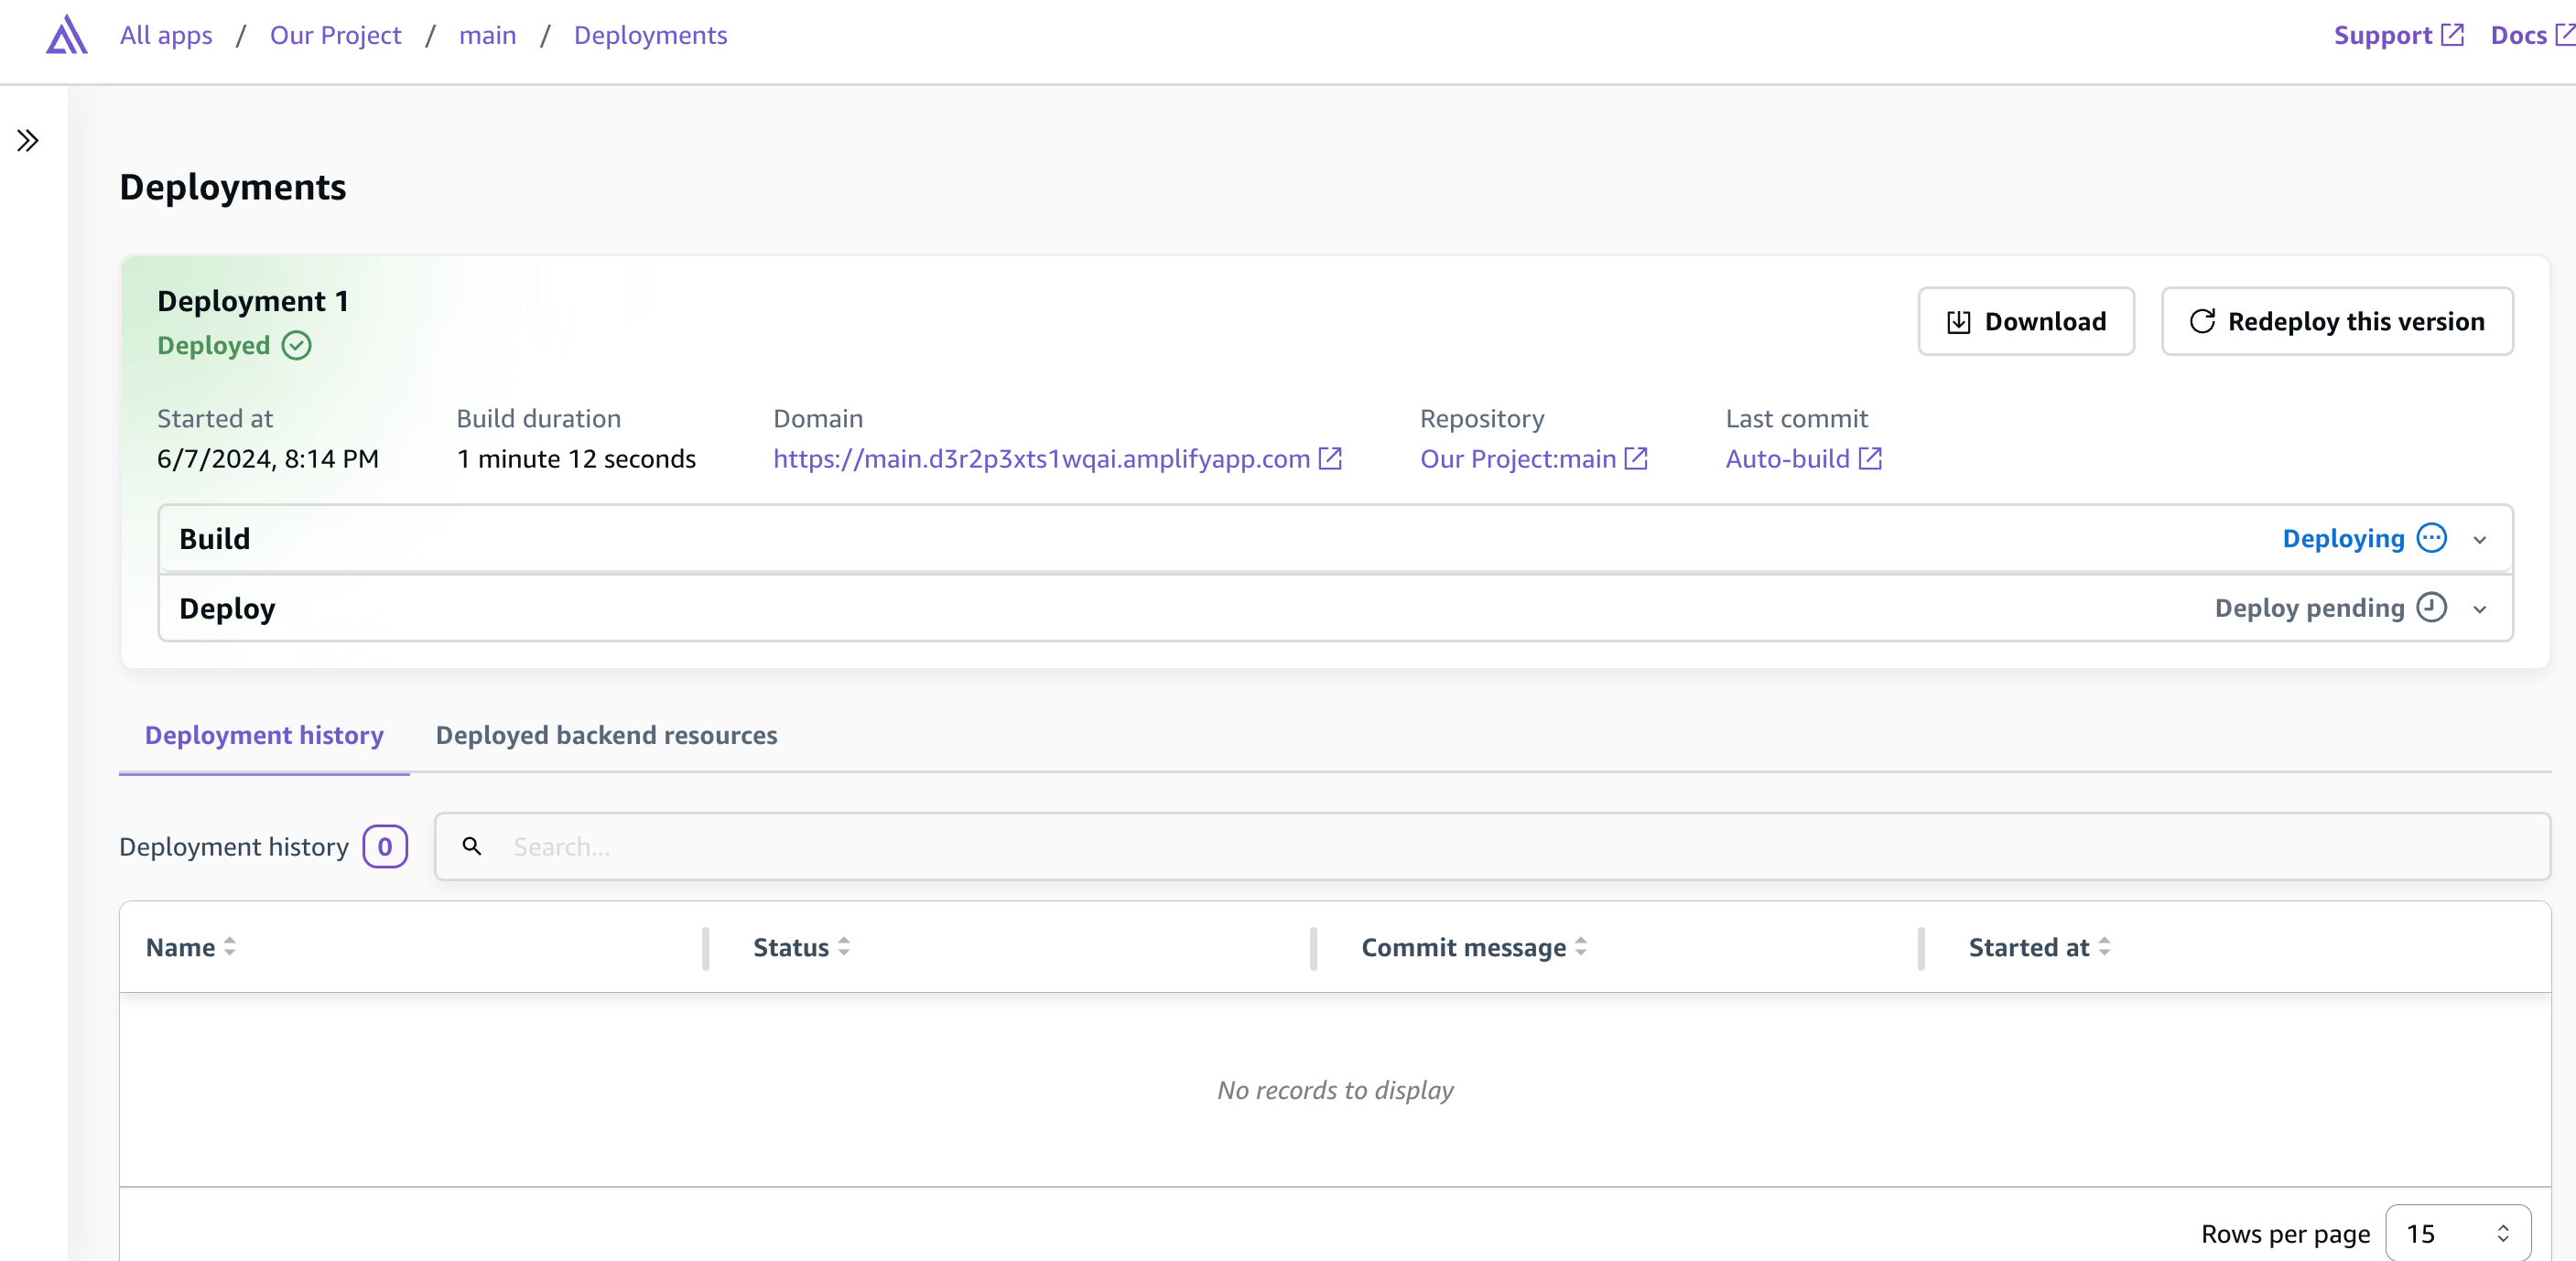Click the Download button

[x=2026, y=321]
